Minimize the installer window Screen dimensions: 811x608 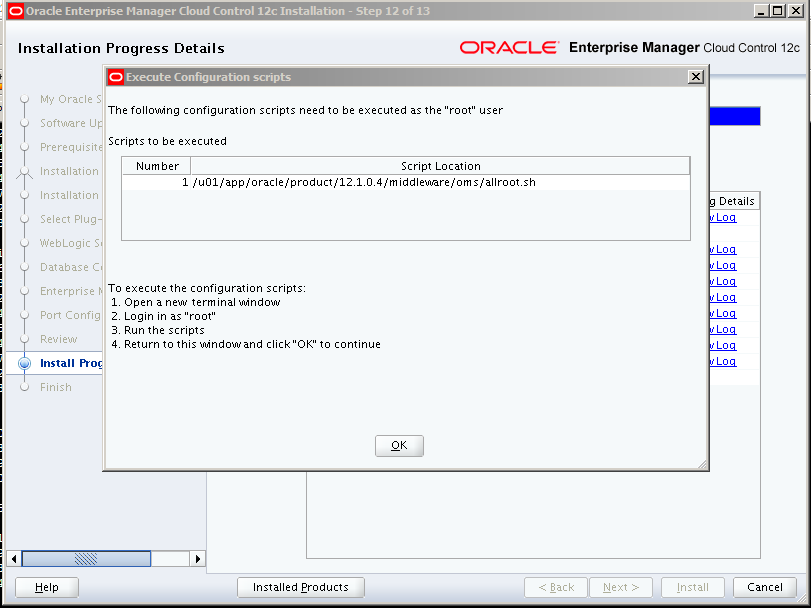tap(761, 11)
